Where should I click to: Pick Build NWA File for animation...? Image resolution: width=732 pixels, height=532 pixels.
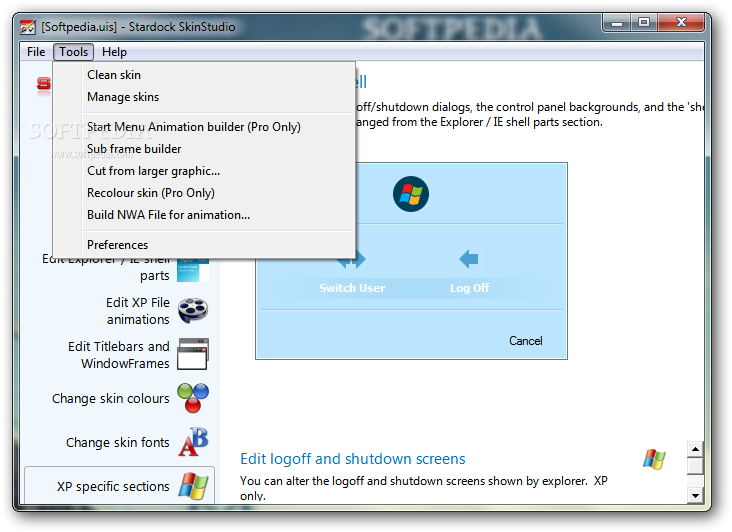[204, 215]
